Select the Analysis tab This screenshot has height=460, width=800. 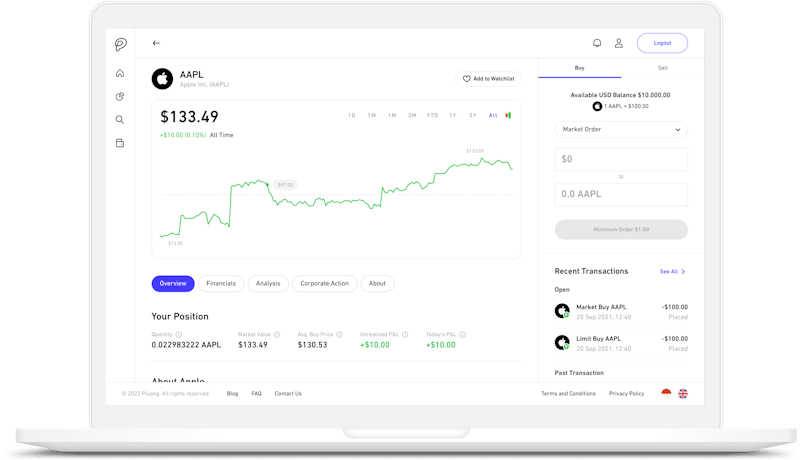point(268,284)
